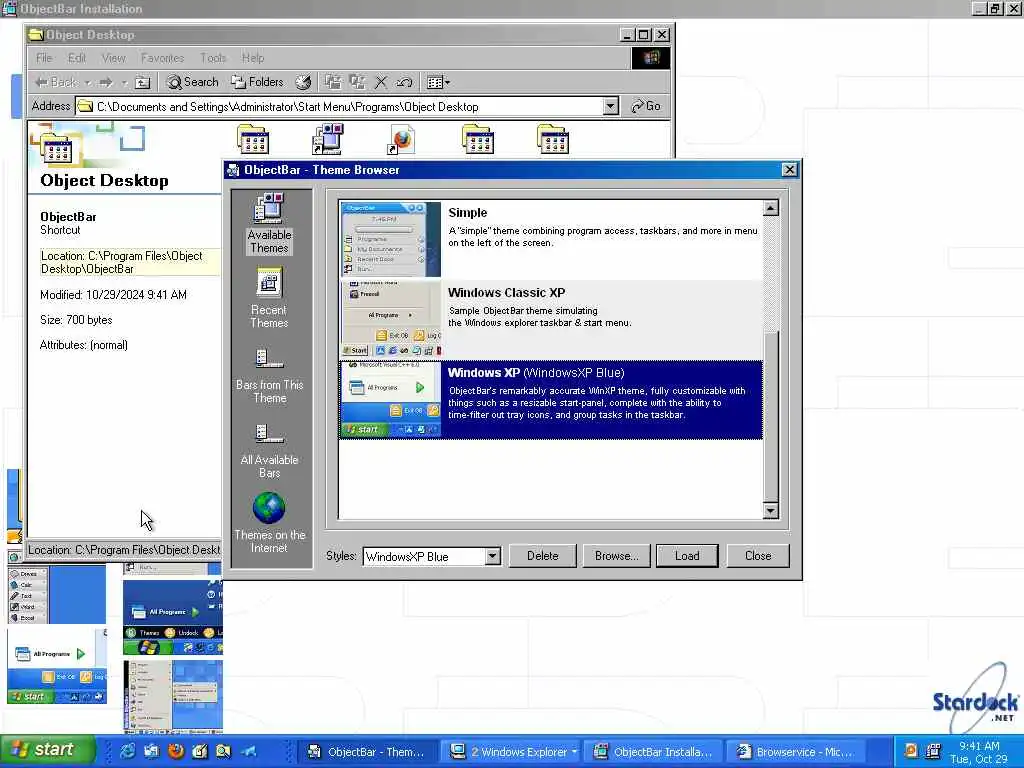Screen dimensions: 1024x768
Task: Toggle the Folders pane button
Action: coord(257,82)
